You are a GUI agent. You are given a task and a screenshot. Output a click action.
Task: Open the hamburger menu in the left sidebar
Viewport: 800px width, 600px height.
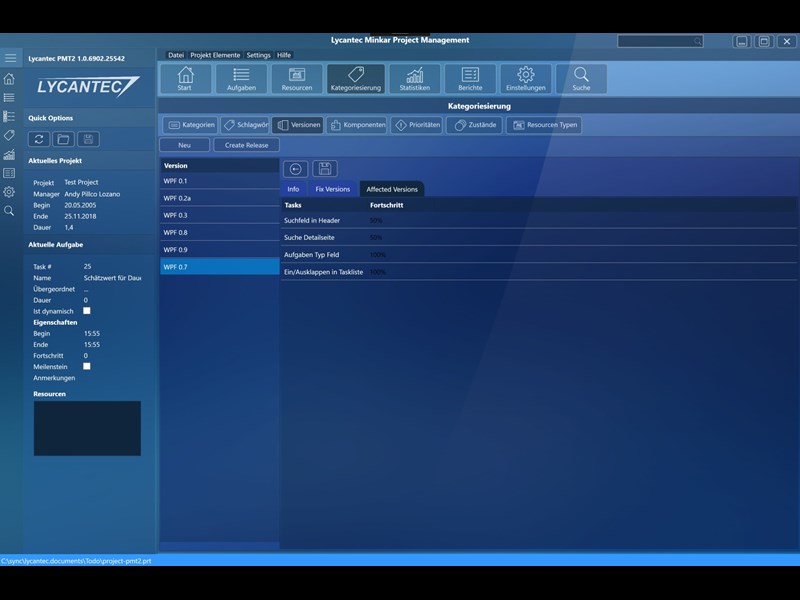(x=10, y=58)
